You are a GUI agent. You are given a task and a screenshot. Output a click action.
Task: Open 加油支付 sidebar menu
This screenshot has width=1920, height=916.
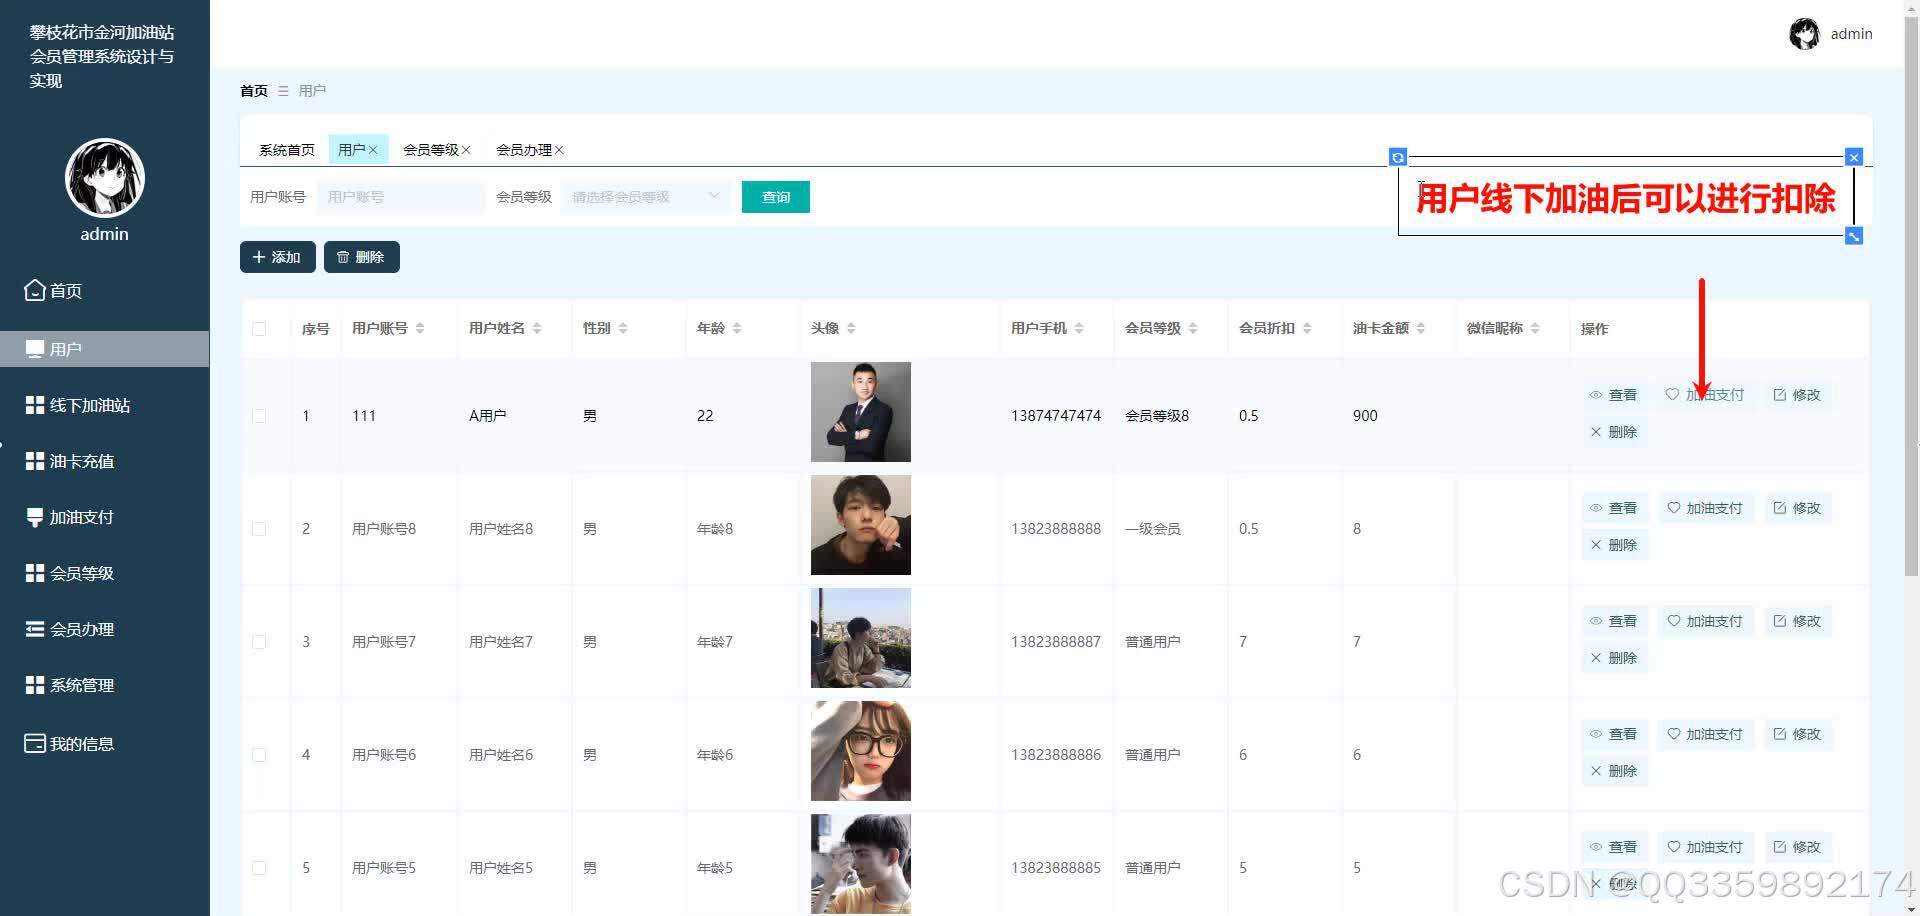(70, 517)
